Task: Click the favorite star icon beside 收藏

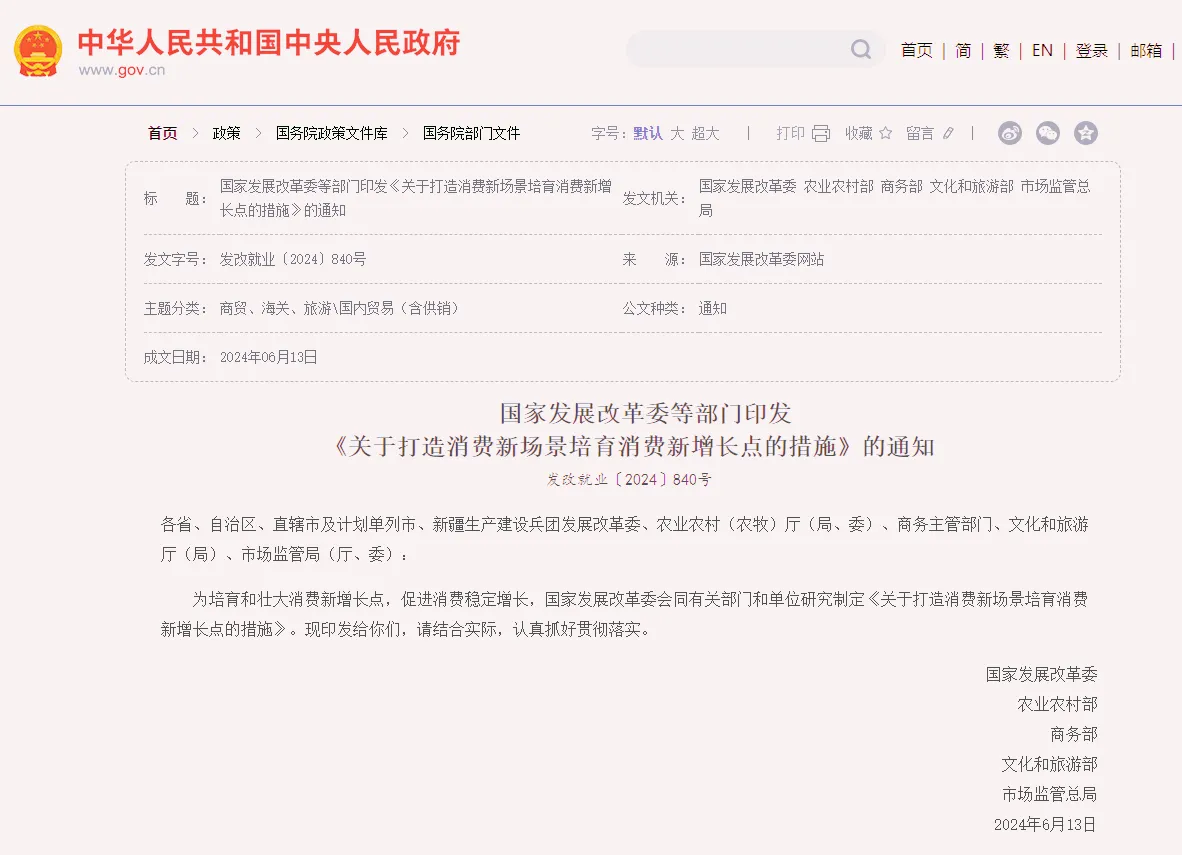Action: 886,133
